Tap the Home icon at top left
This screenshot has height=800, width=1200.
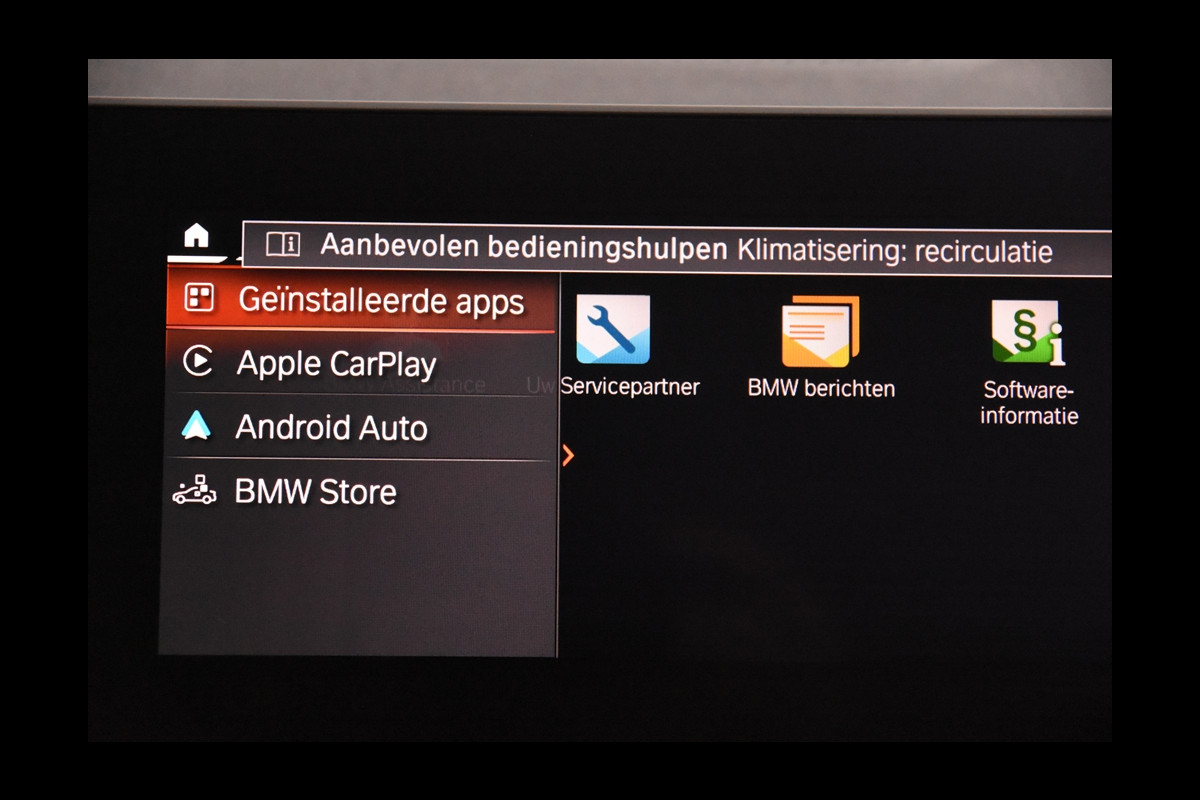pos(197,236)
